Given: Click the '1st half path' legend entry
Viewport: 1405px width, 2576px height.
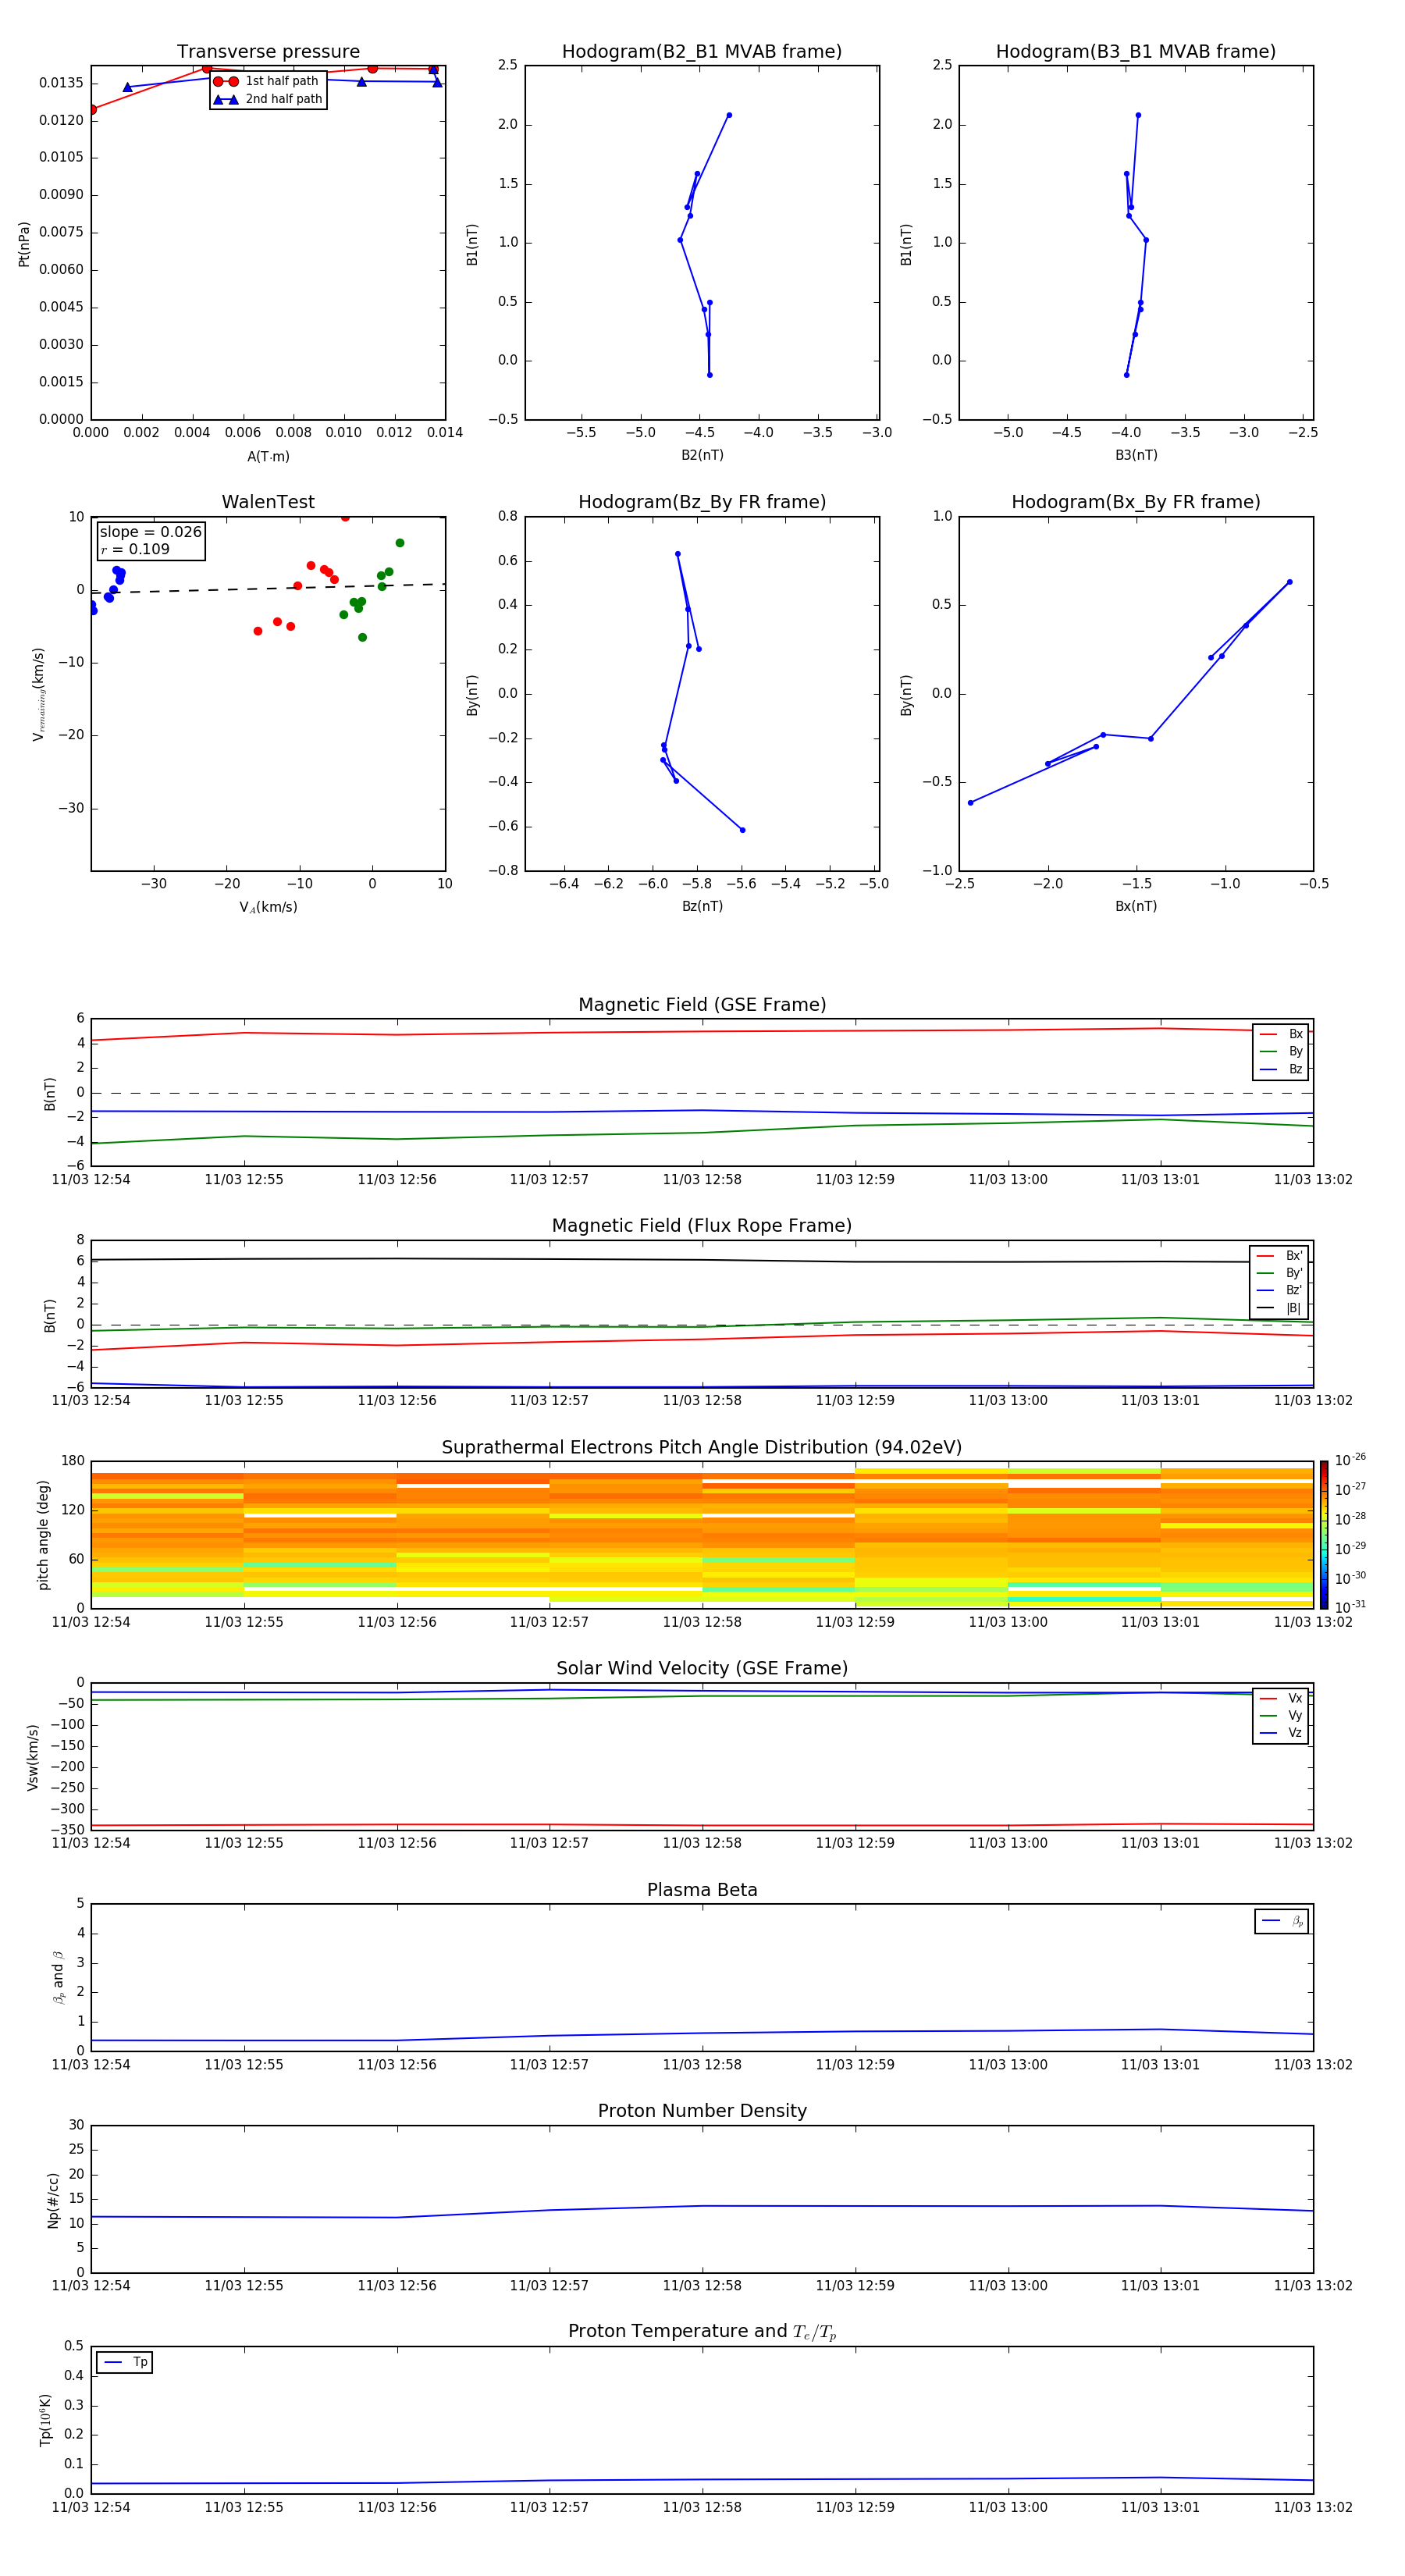Looking at the screenshot, I should pos(267,81).
